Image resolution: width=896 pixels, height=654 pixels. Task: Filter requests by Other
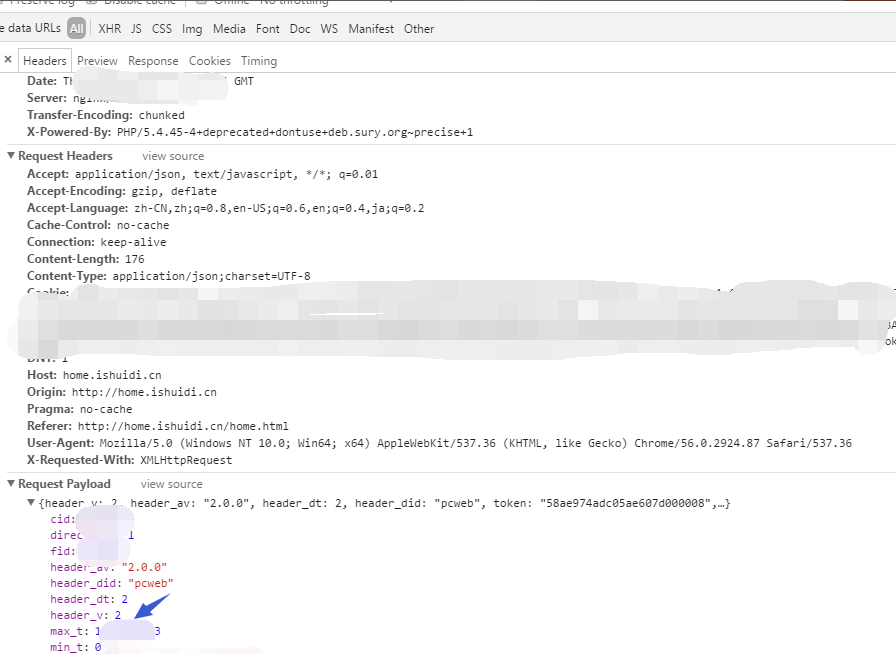tap(419, 29)
